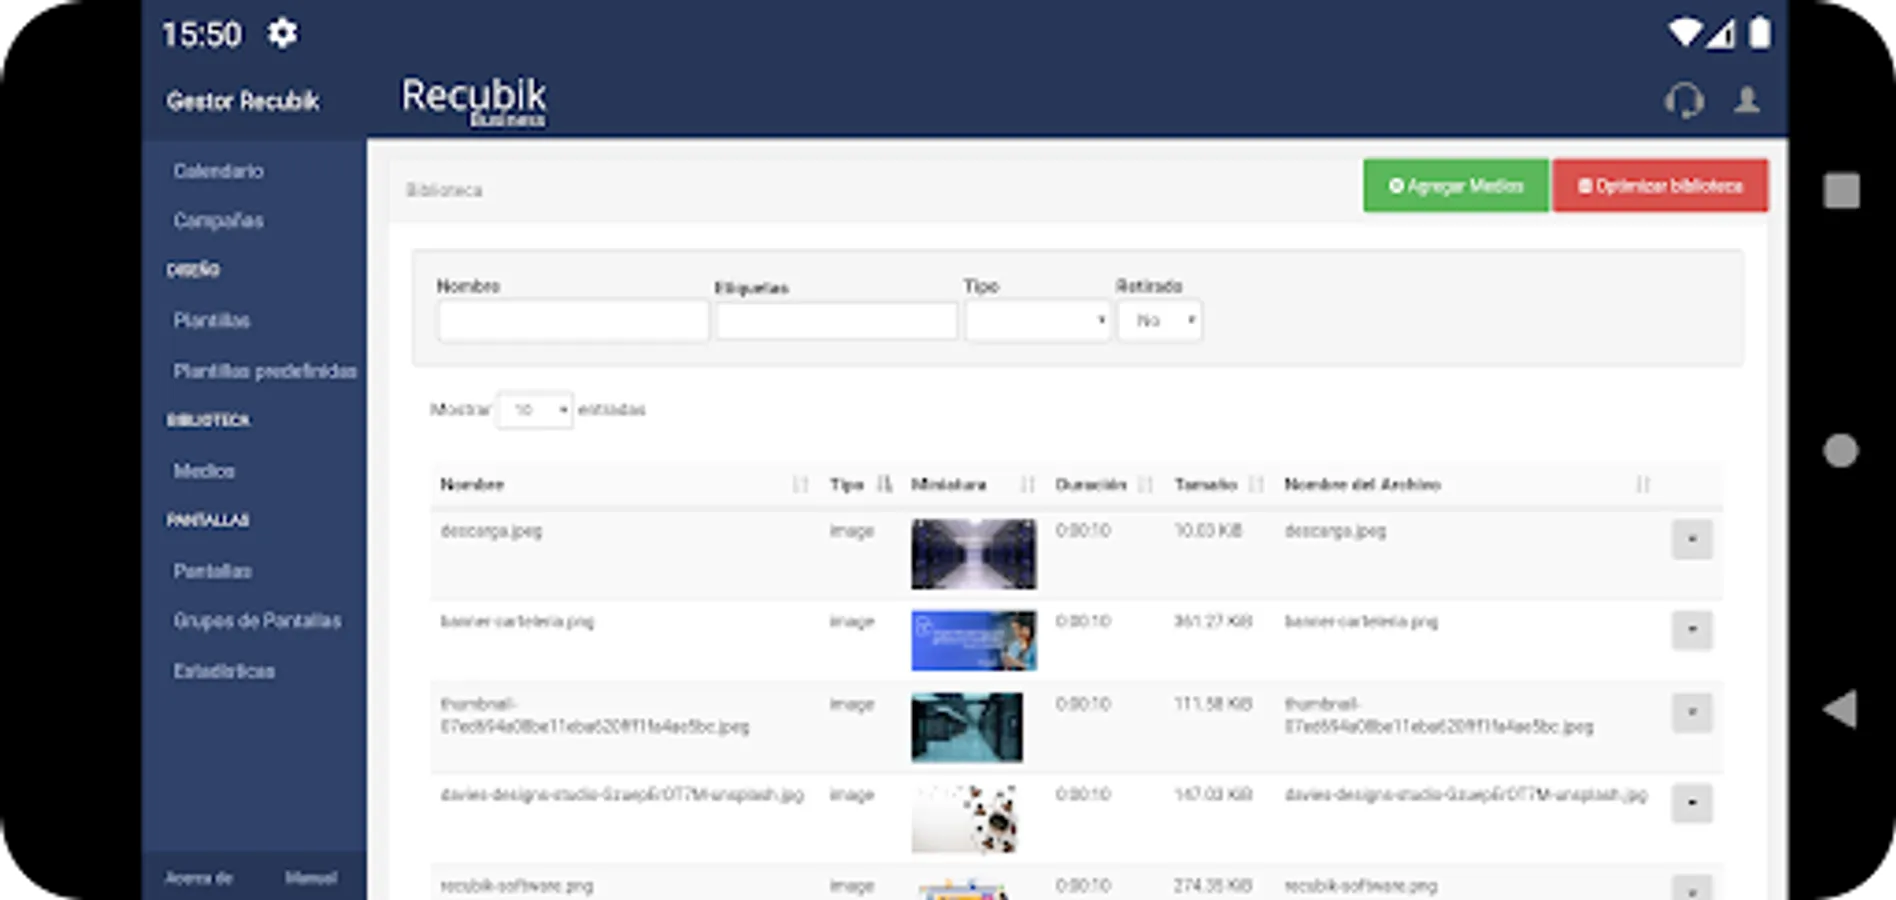Image resolution: width=1896 pixels, height=900 pixels.
Task: Go to Campañas in the sidebar
Action: (x=219, y=221)
